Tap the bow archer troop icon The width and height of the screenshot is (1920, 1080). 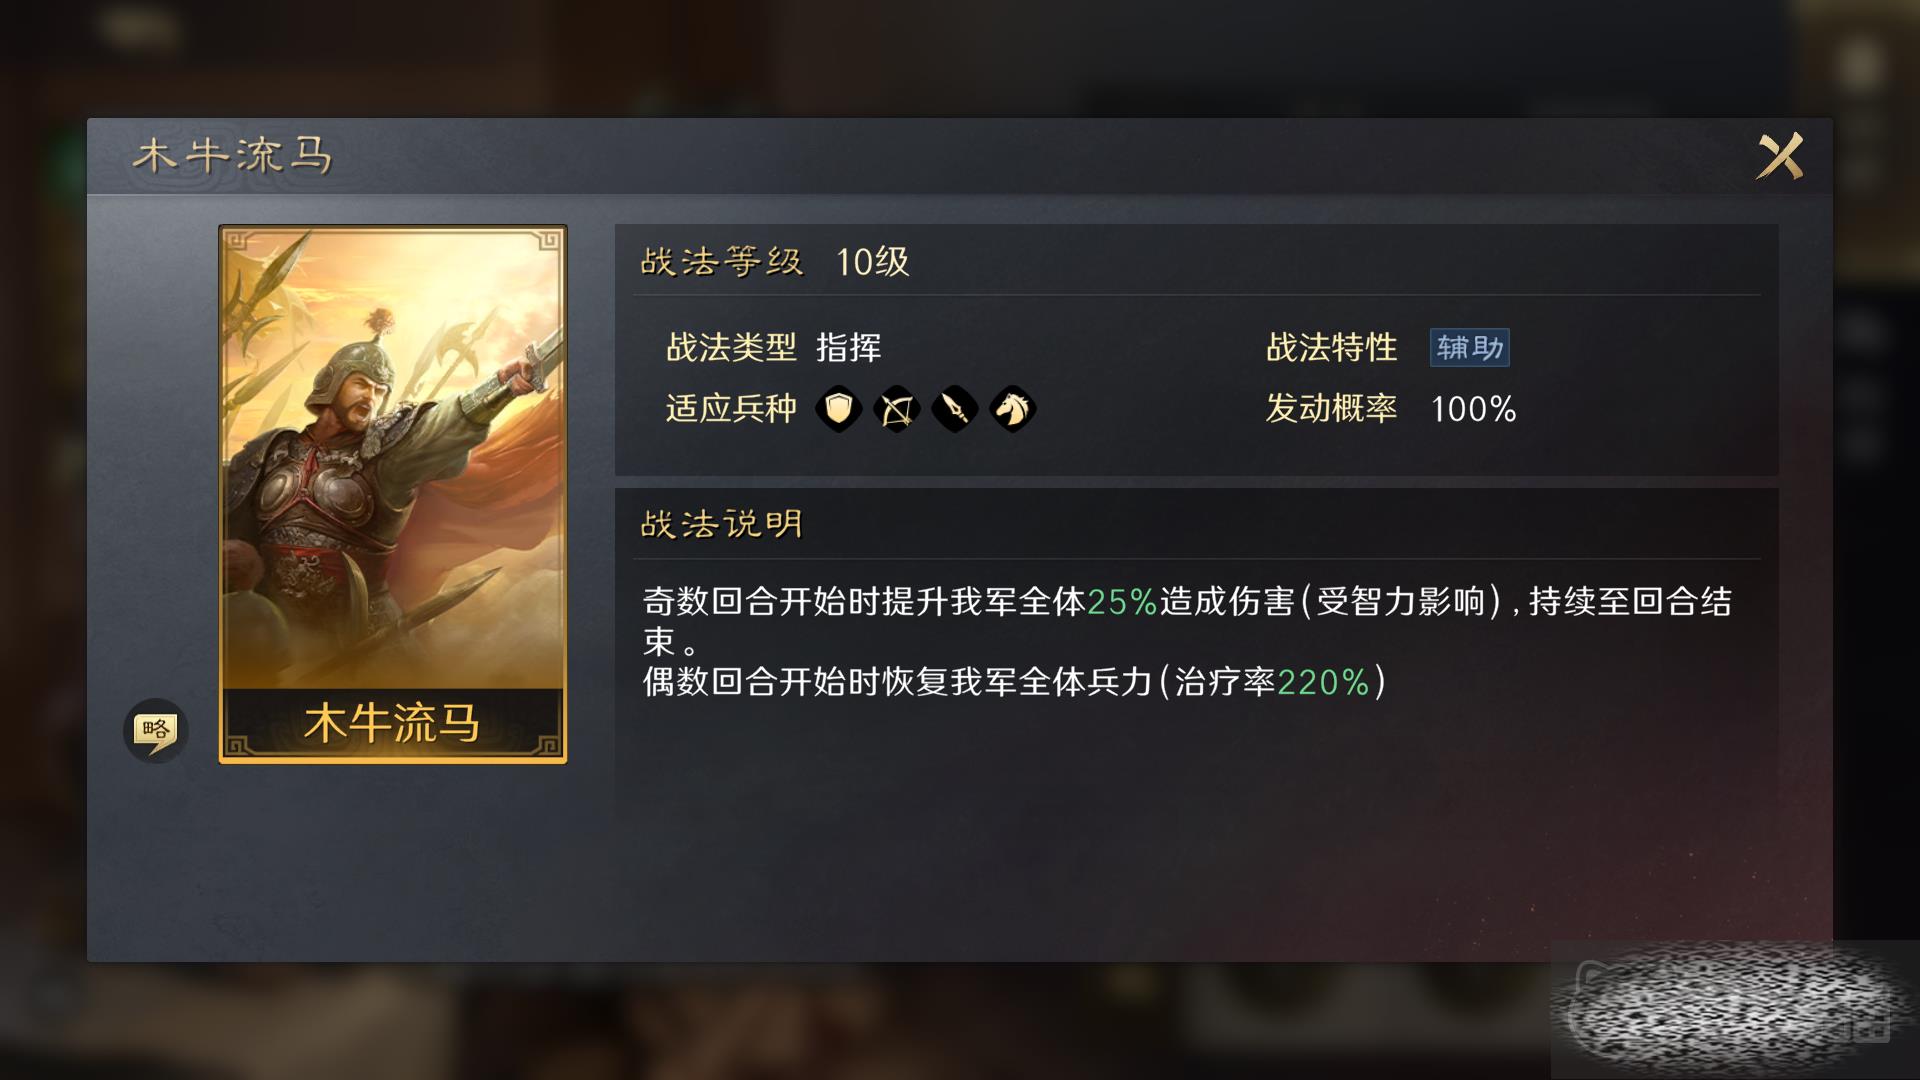(896, 408)
